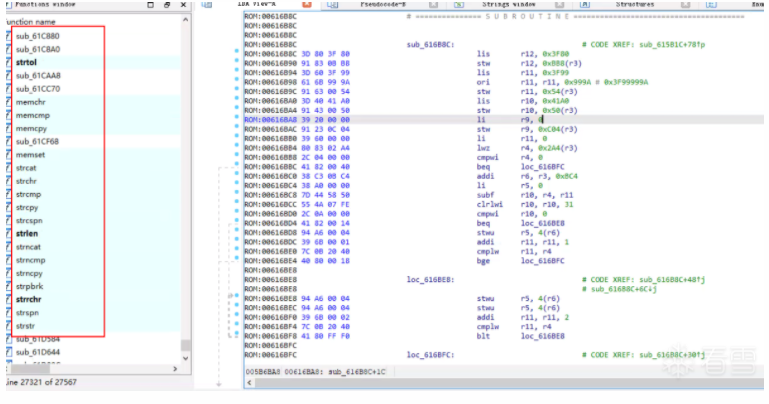Click the functions list horizontal scroll right arrow
Viewport: 769px width, 404px height.
tap(175, 369)
